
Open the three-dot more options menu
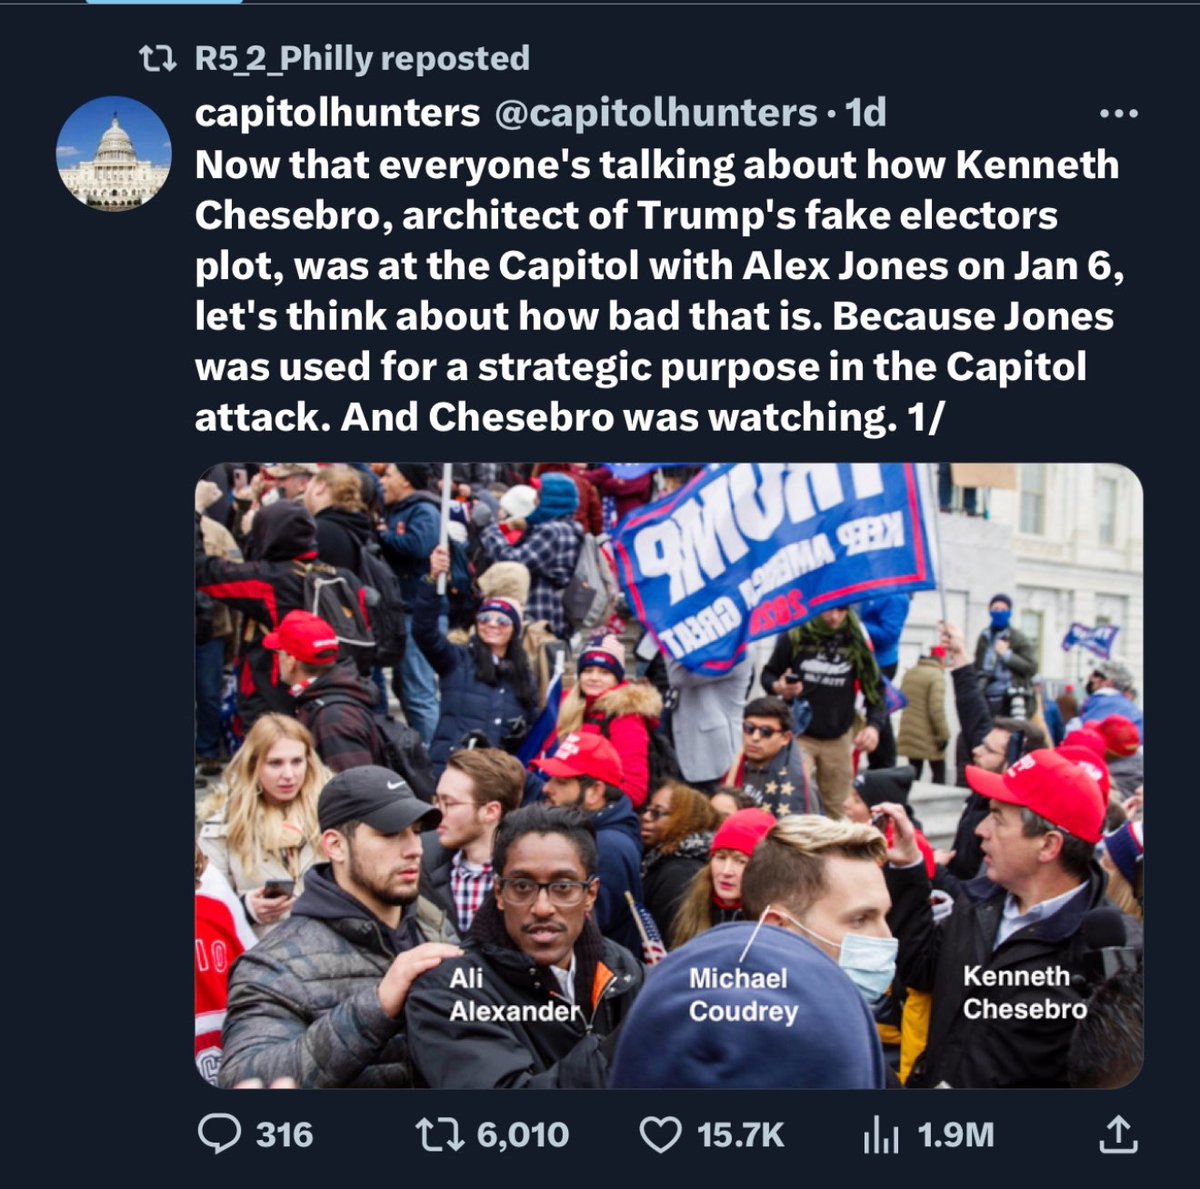1118,114
